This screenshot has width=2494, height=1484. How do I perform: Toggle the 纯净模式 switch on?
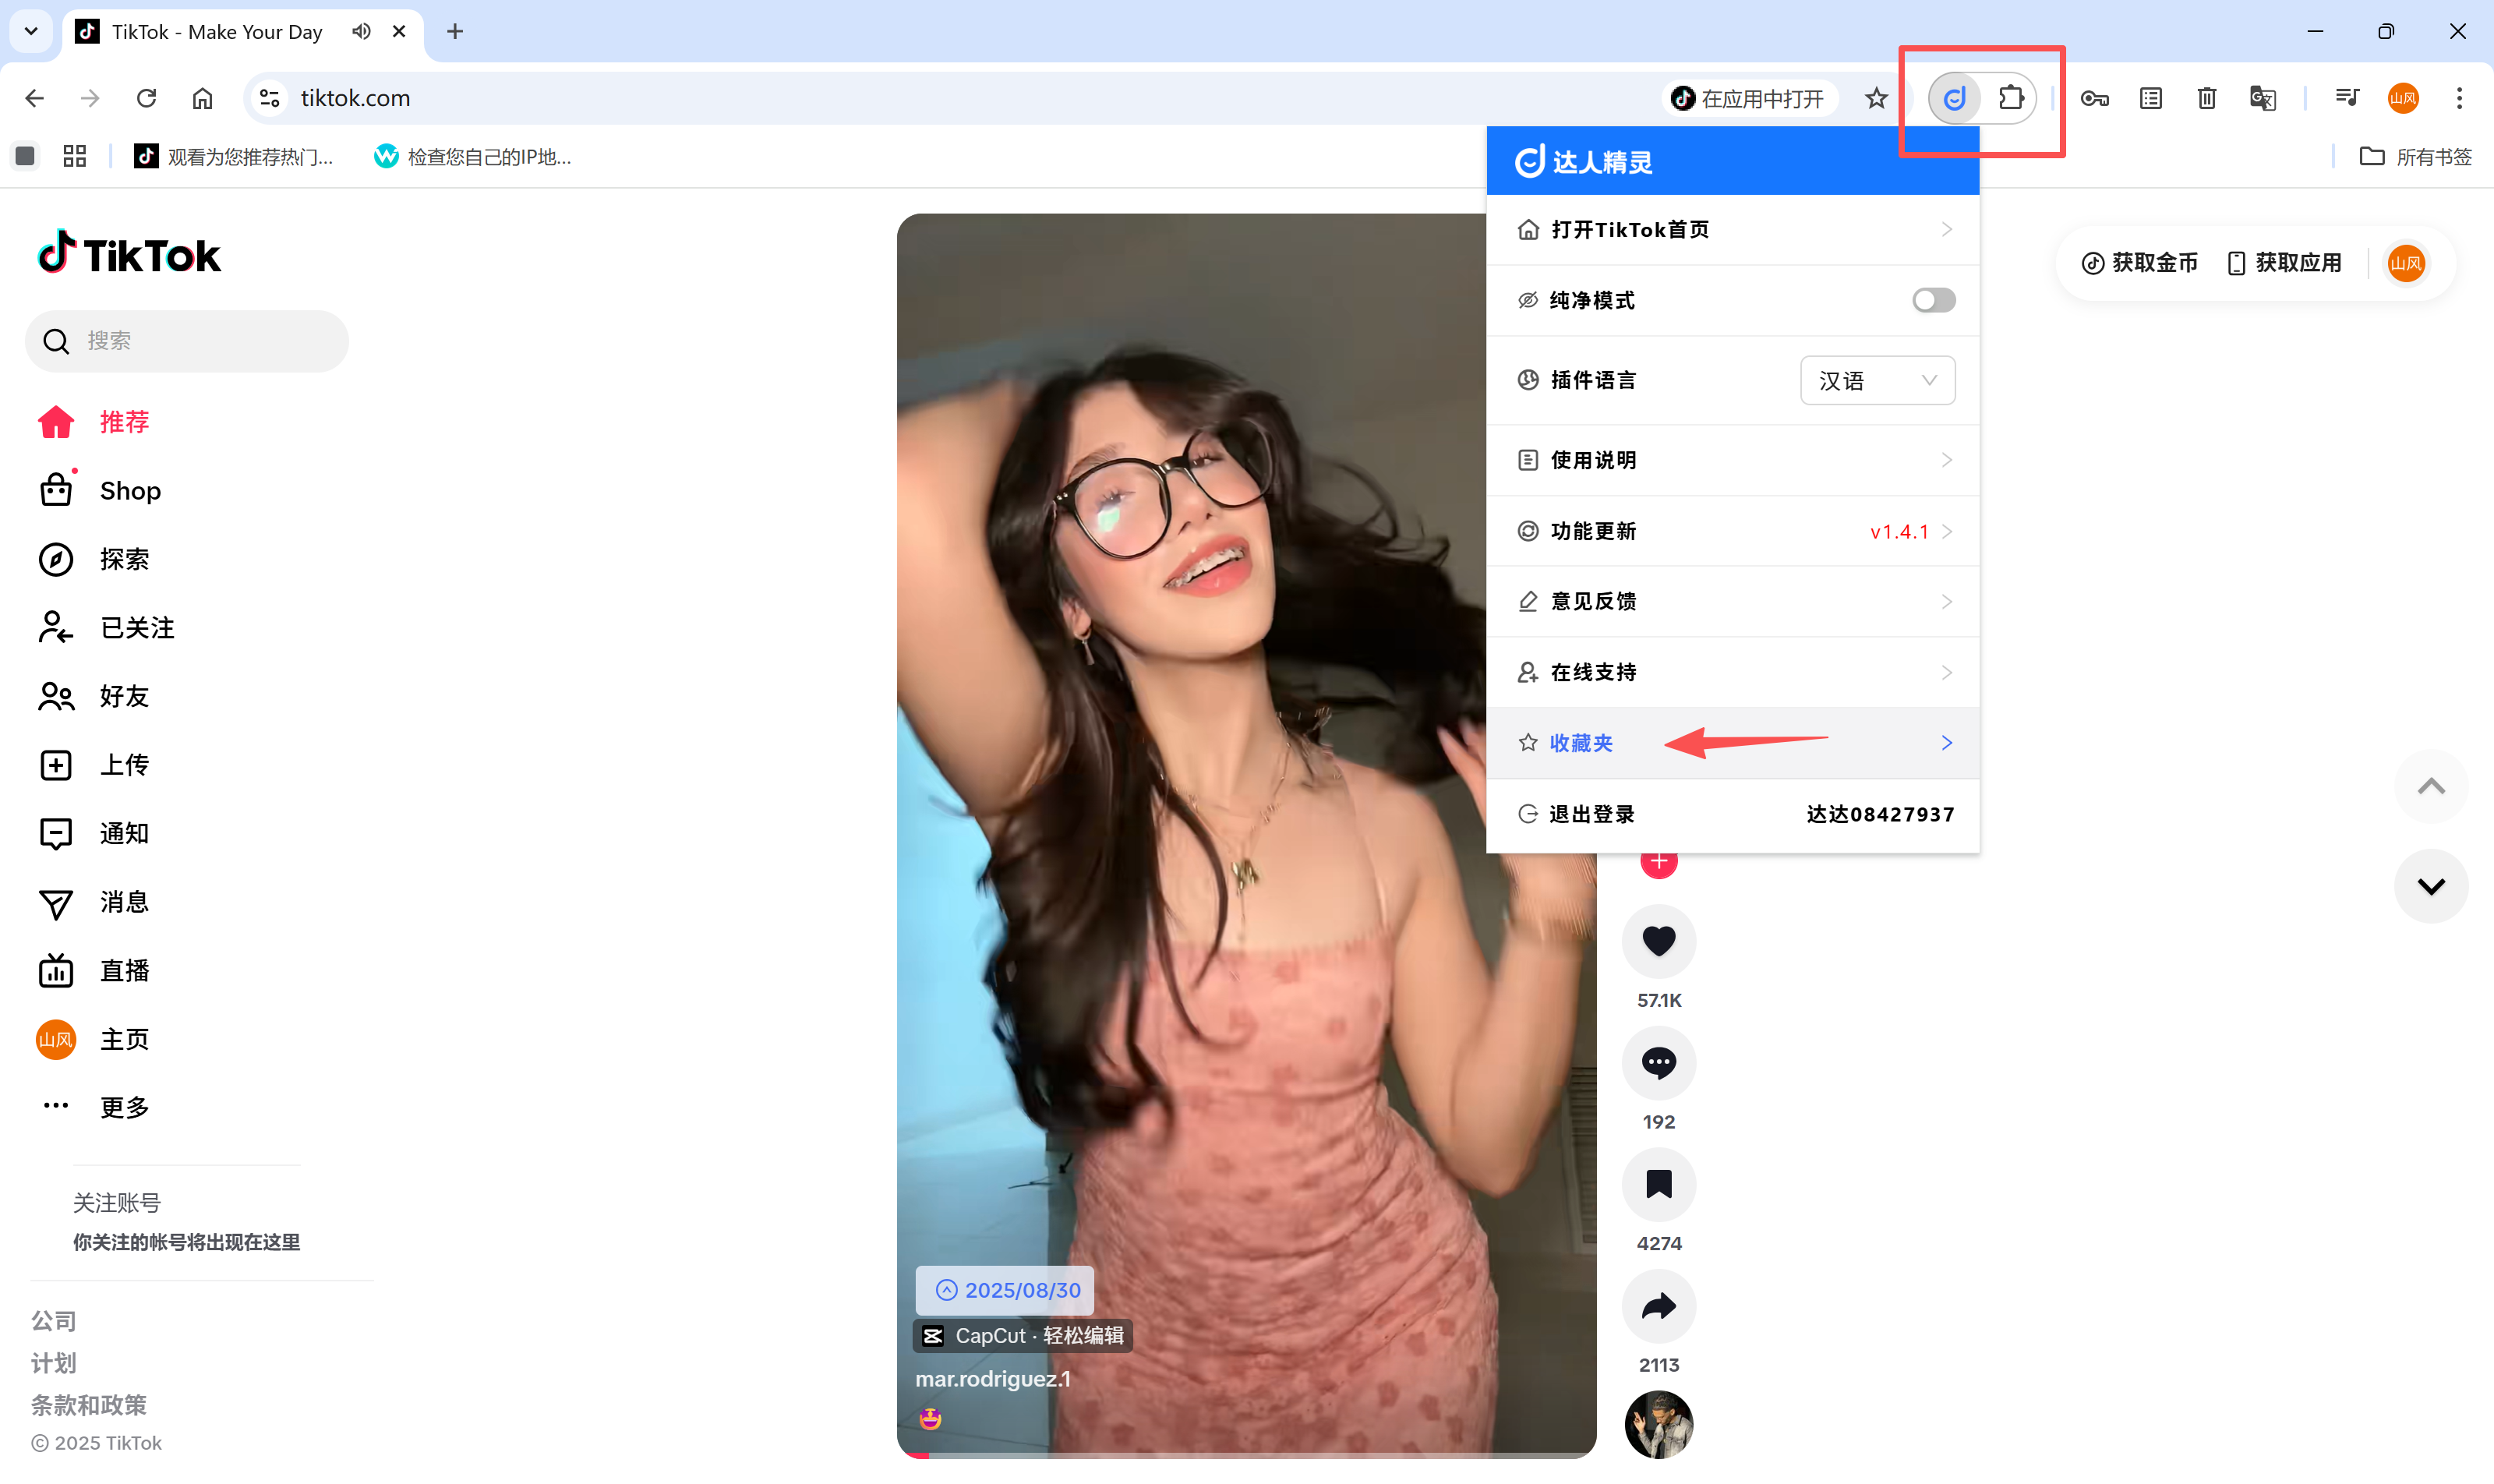coord(1932,300)
